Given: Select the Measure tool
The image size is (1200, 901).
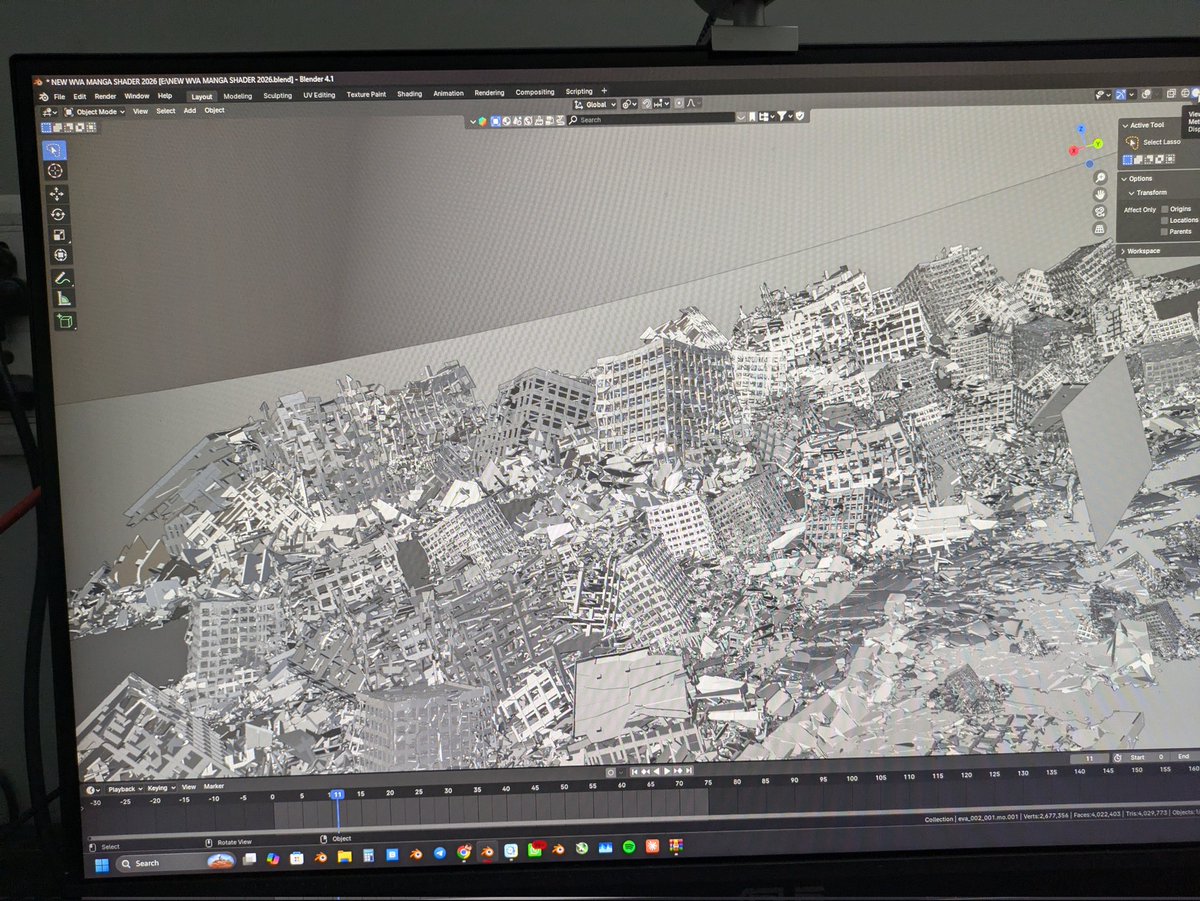Looking at the screenshot, I should (63, 298).
